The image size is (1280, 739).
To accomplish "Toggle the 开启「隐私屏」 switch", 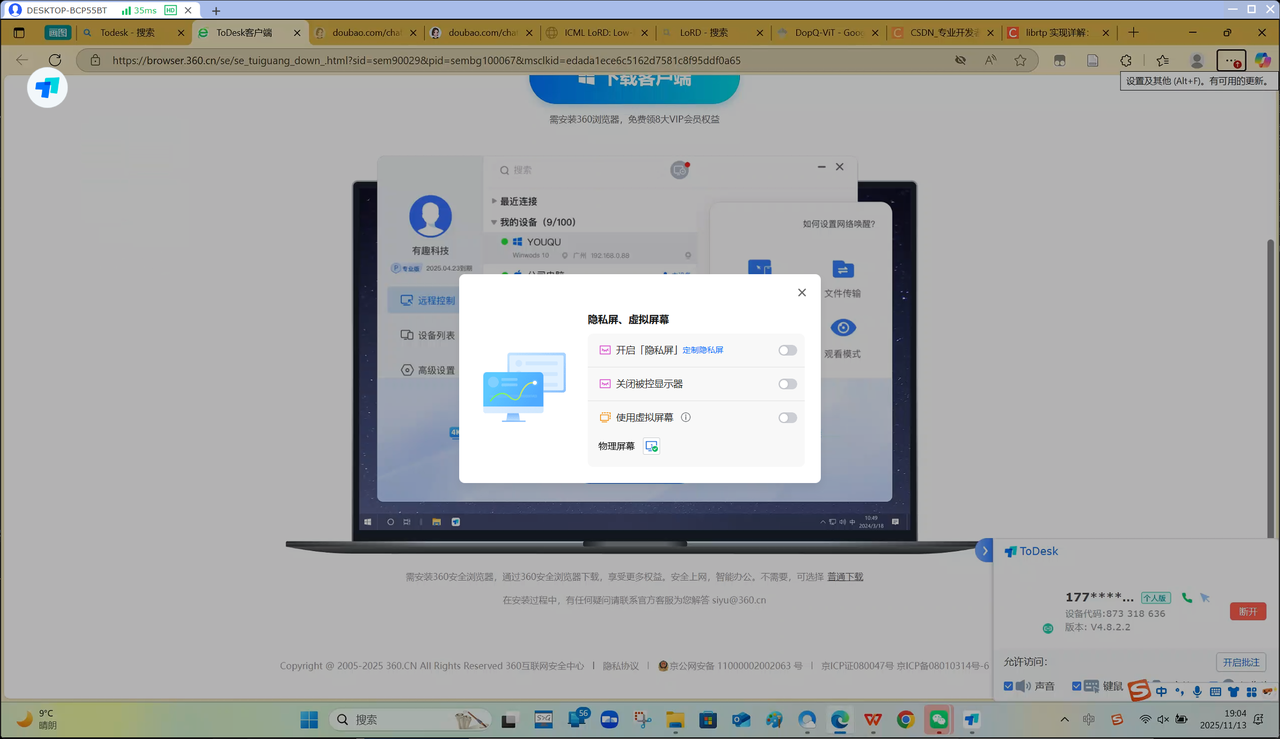I will tap(788, 350).
